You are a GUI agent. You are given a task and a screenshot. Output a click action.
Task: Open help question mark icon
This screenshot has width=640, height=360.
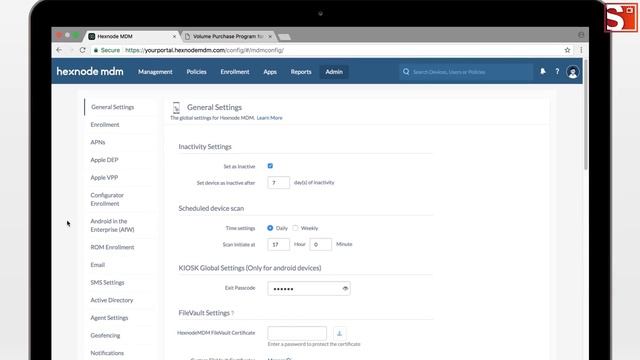557,71
